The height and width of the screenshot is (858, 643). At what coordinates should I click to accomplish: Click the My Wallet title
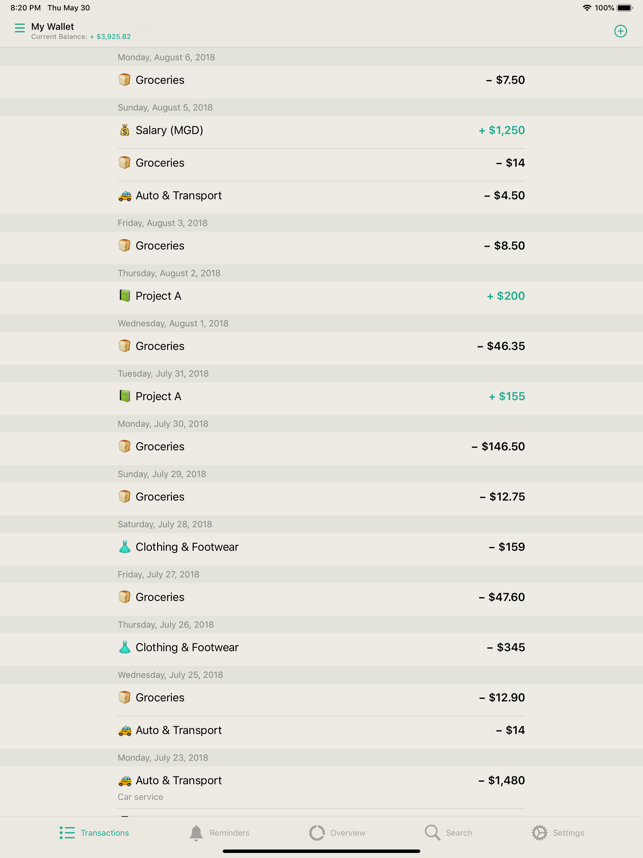[53, 26]
